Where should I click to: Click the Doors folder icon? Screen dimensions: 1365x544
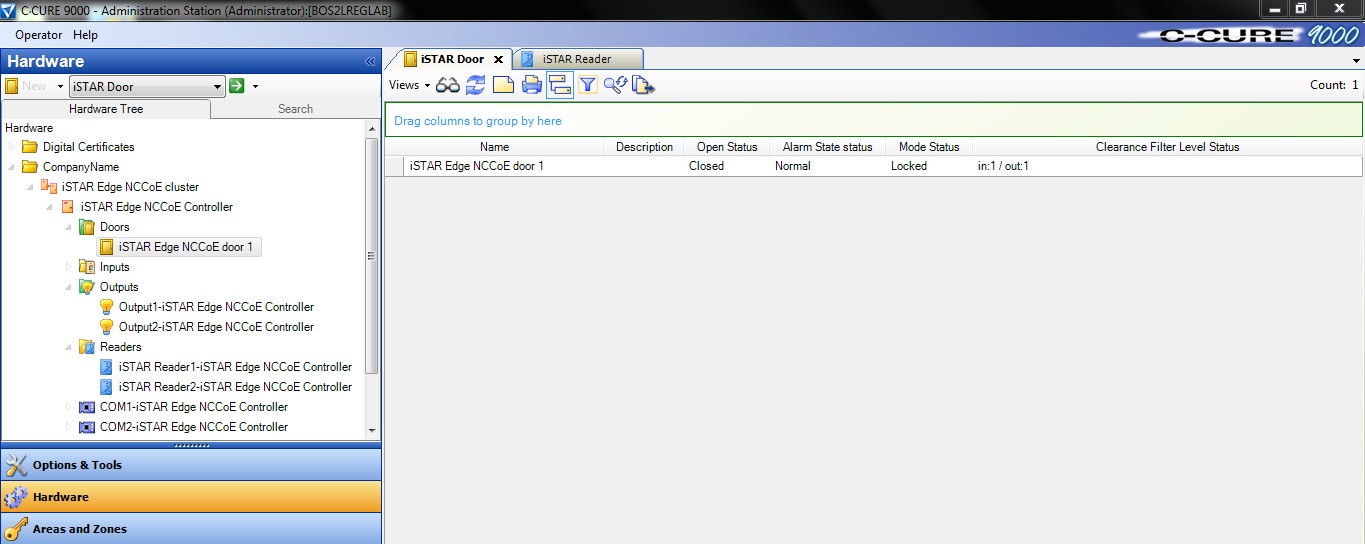pos(87,227)
